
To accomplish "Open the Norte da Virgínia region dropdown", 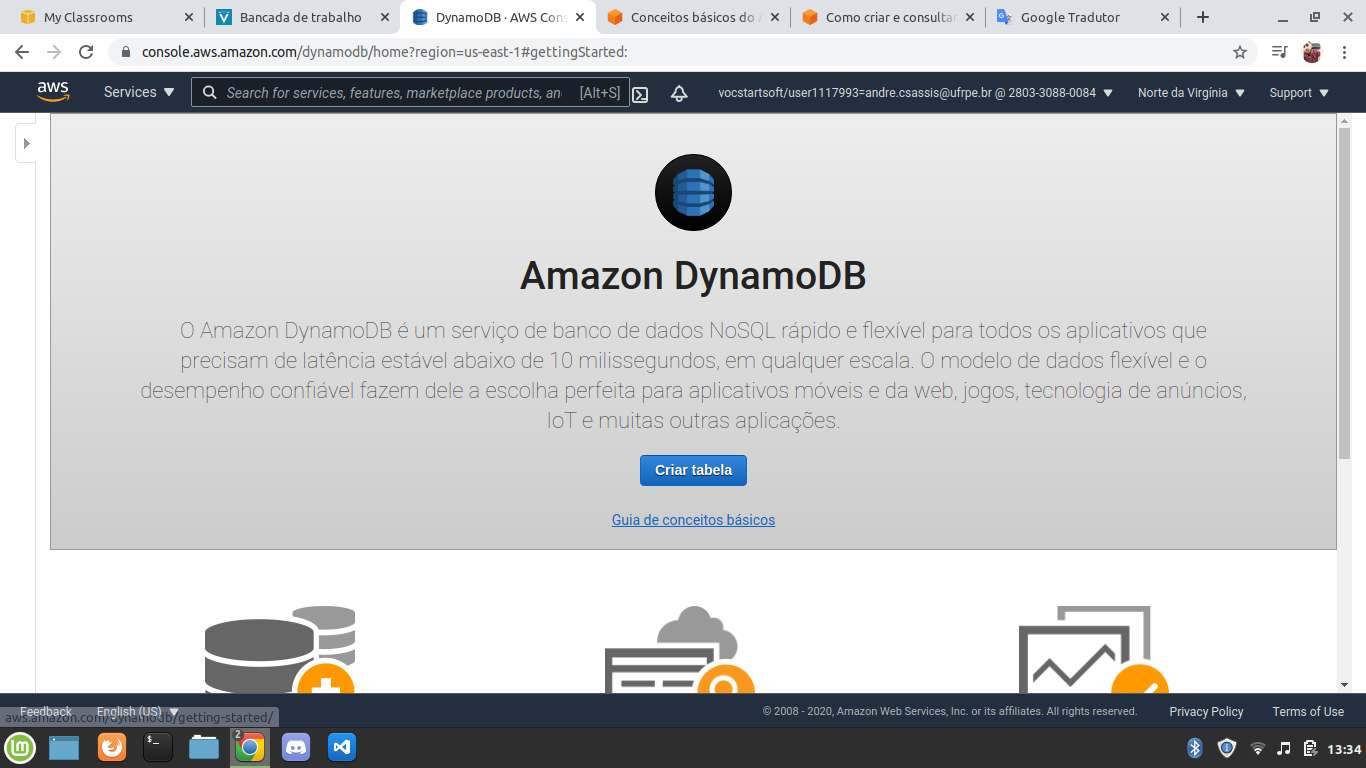I will coord(1190,93).
